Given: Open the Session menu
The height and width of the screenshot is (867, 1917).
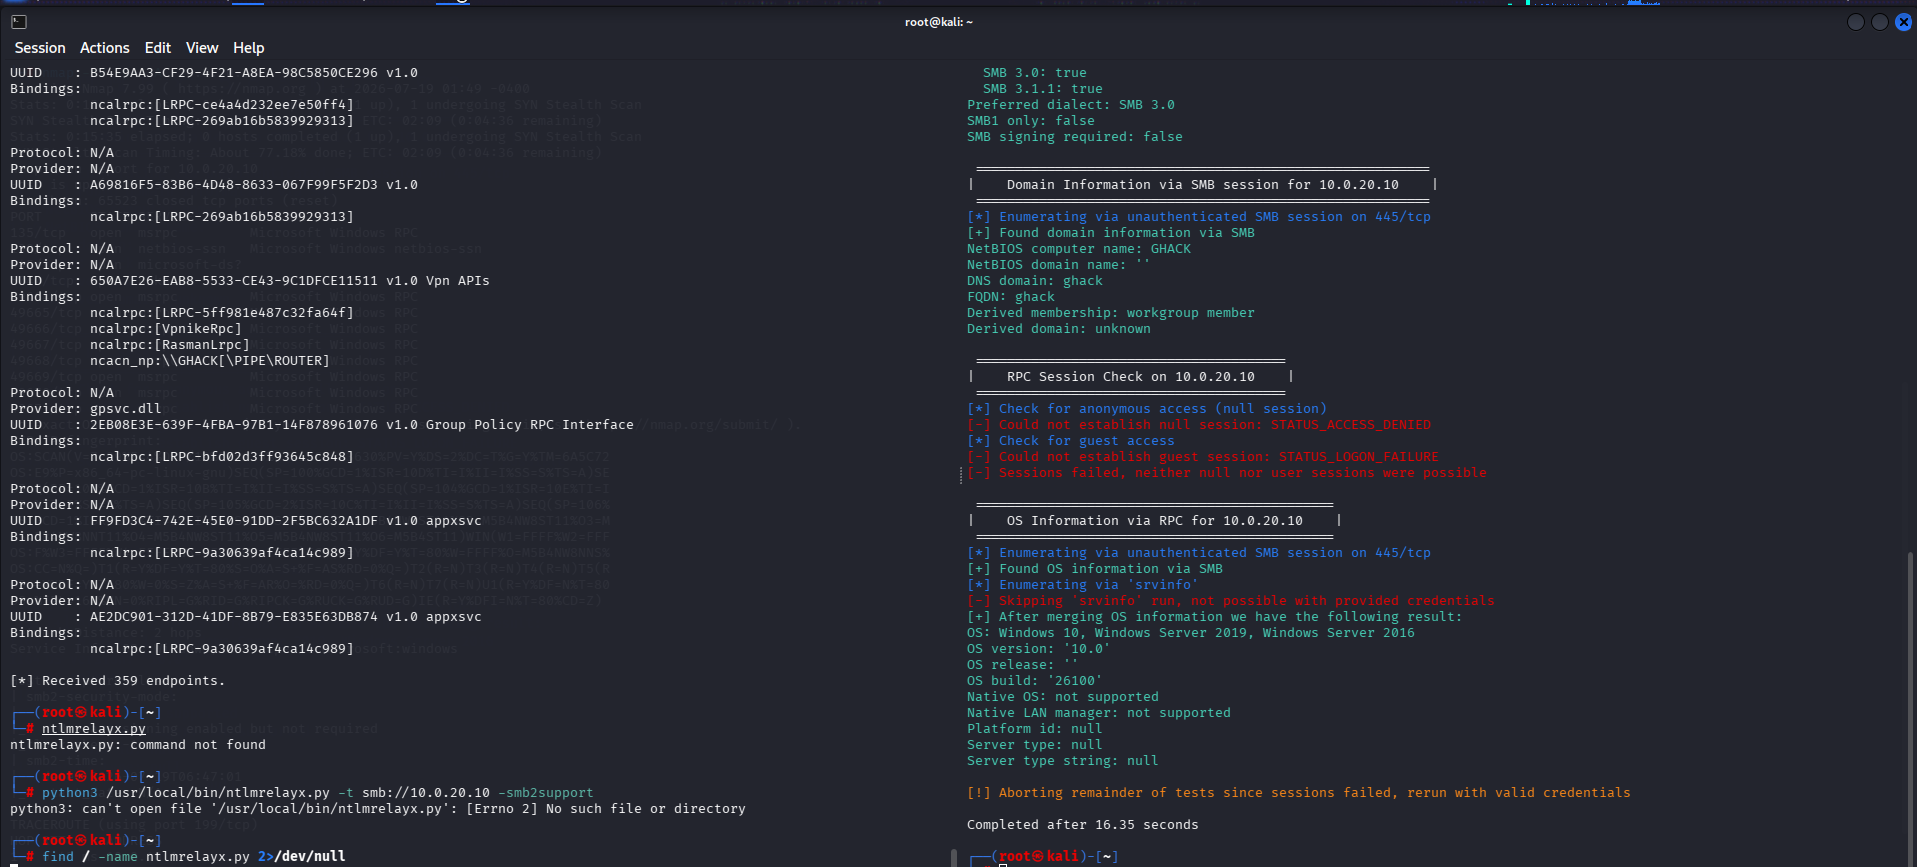Looking at the screenshot, I should (40, 48).
